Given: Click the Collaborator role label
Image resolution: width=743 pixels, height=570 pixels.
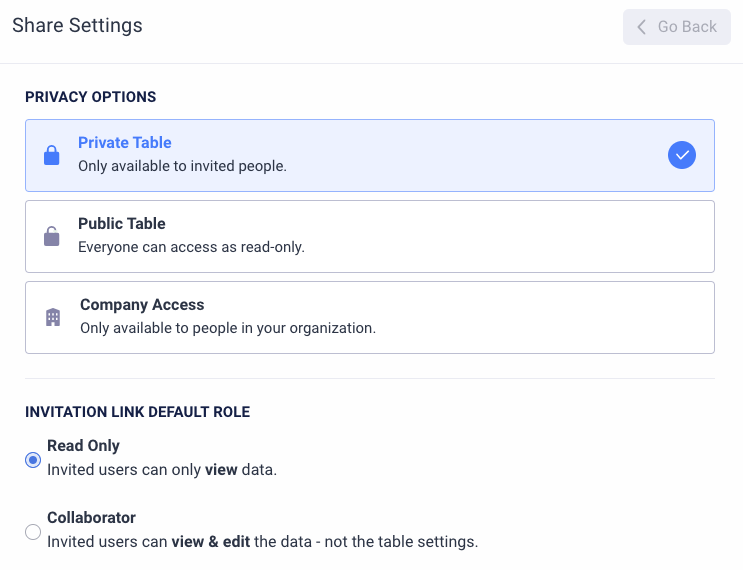Looking at the screenshot, I should (x=91, y=518).
